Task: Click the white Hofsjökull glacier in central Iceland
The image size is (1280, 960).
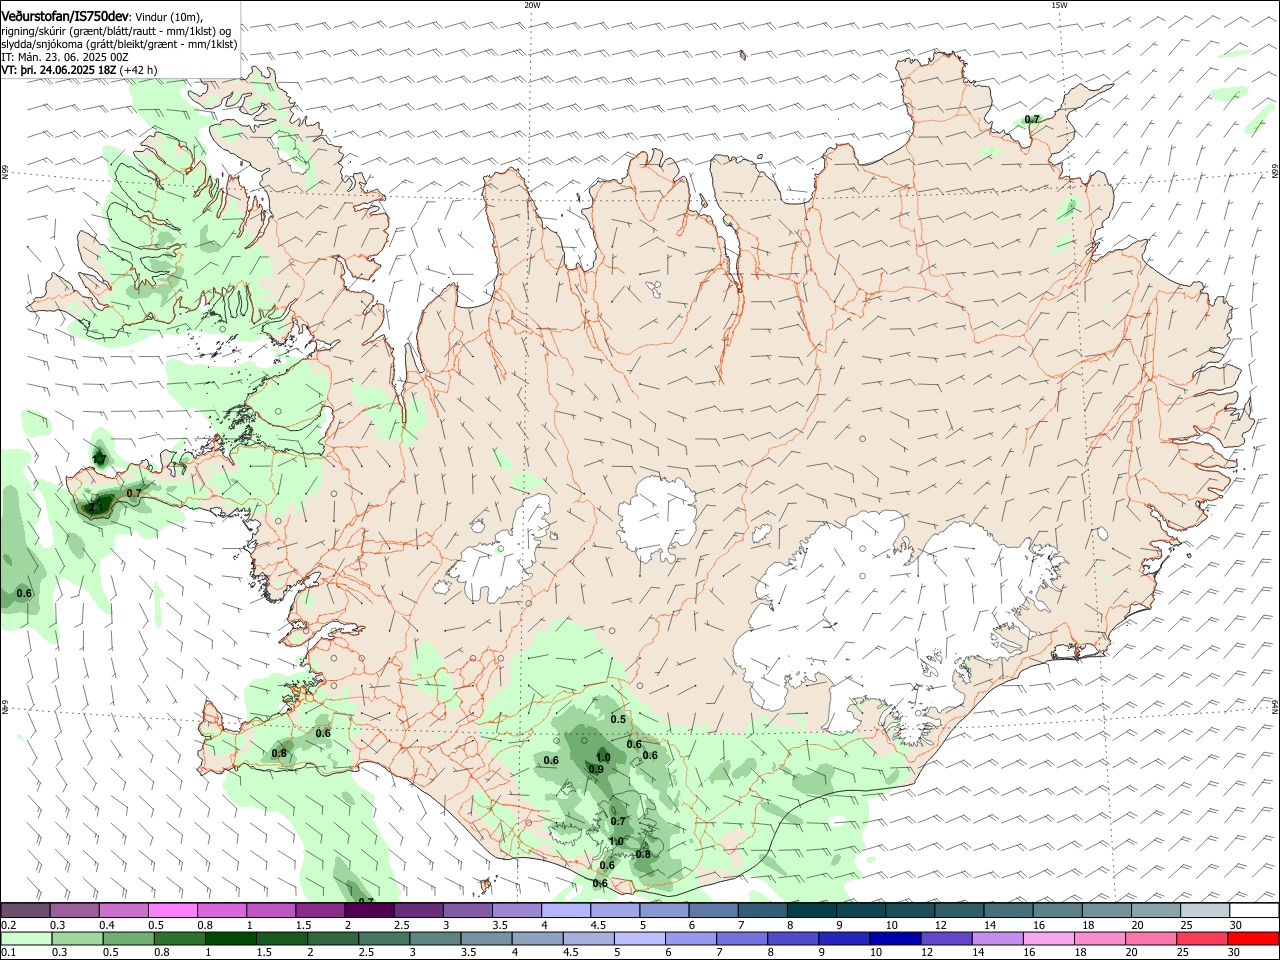Action: (x=657, y=517)
